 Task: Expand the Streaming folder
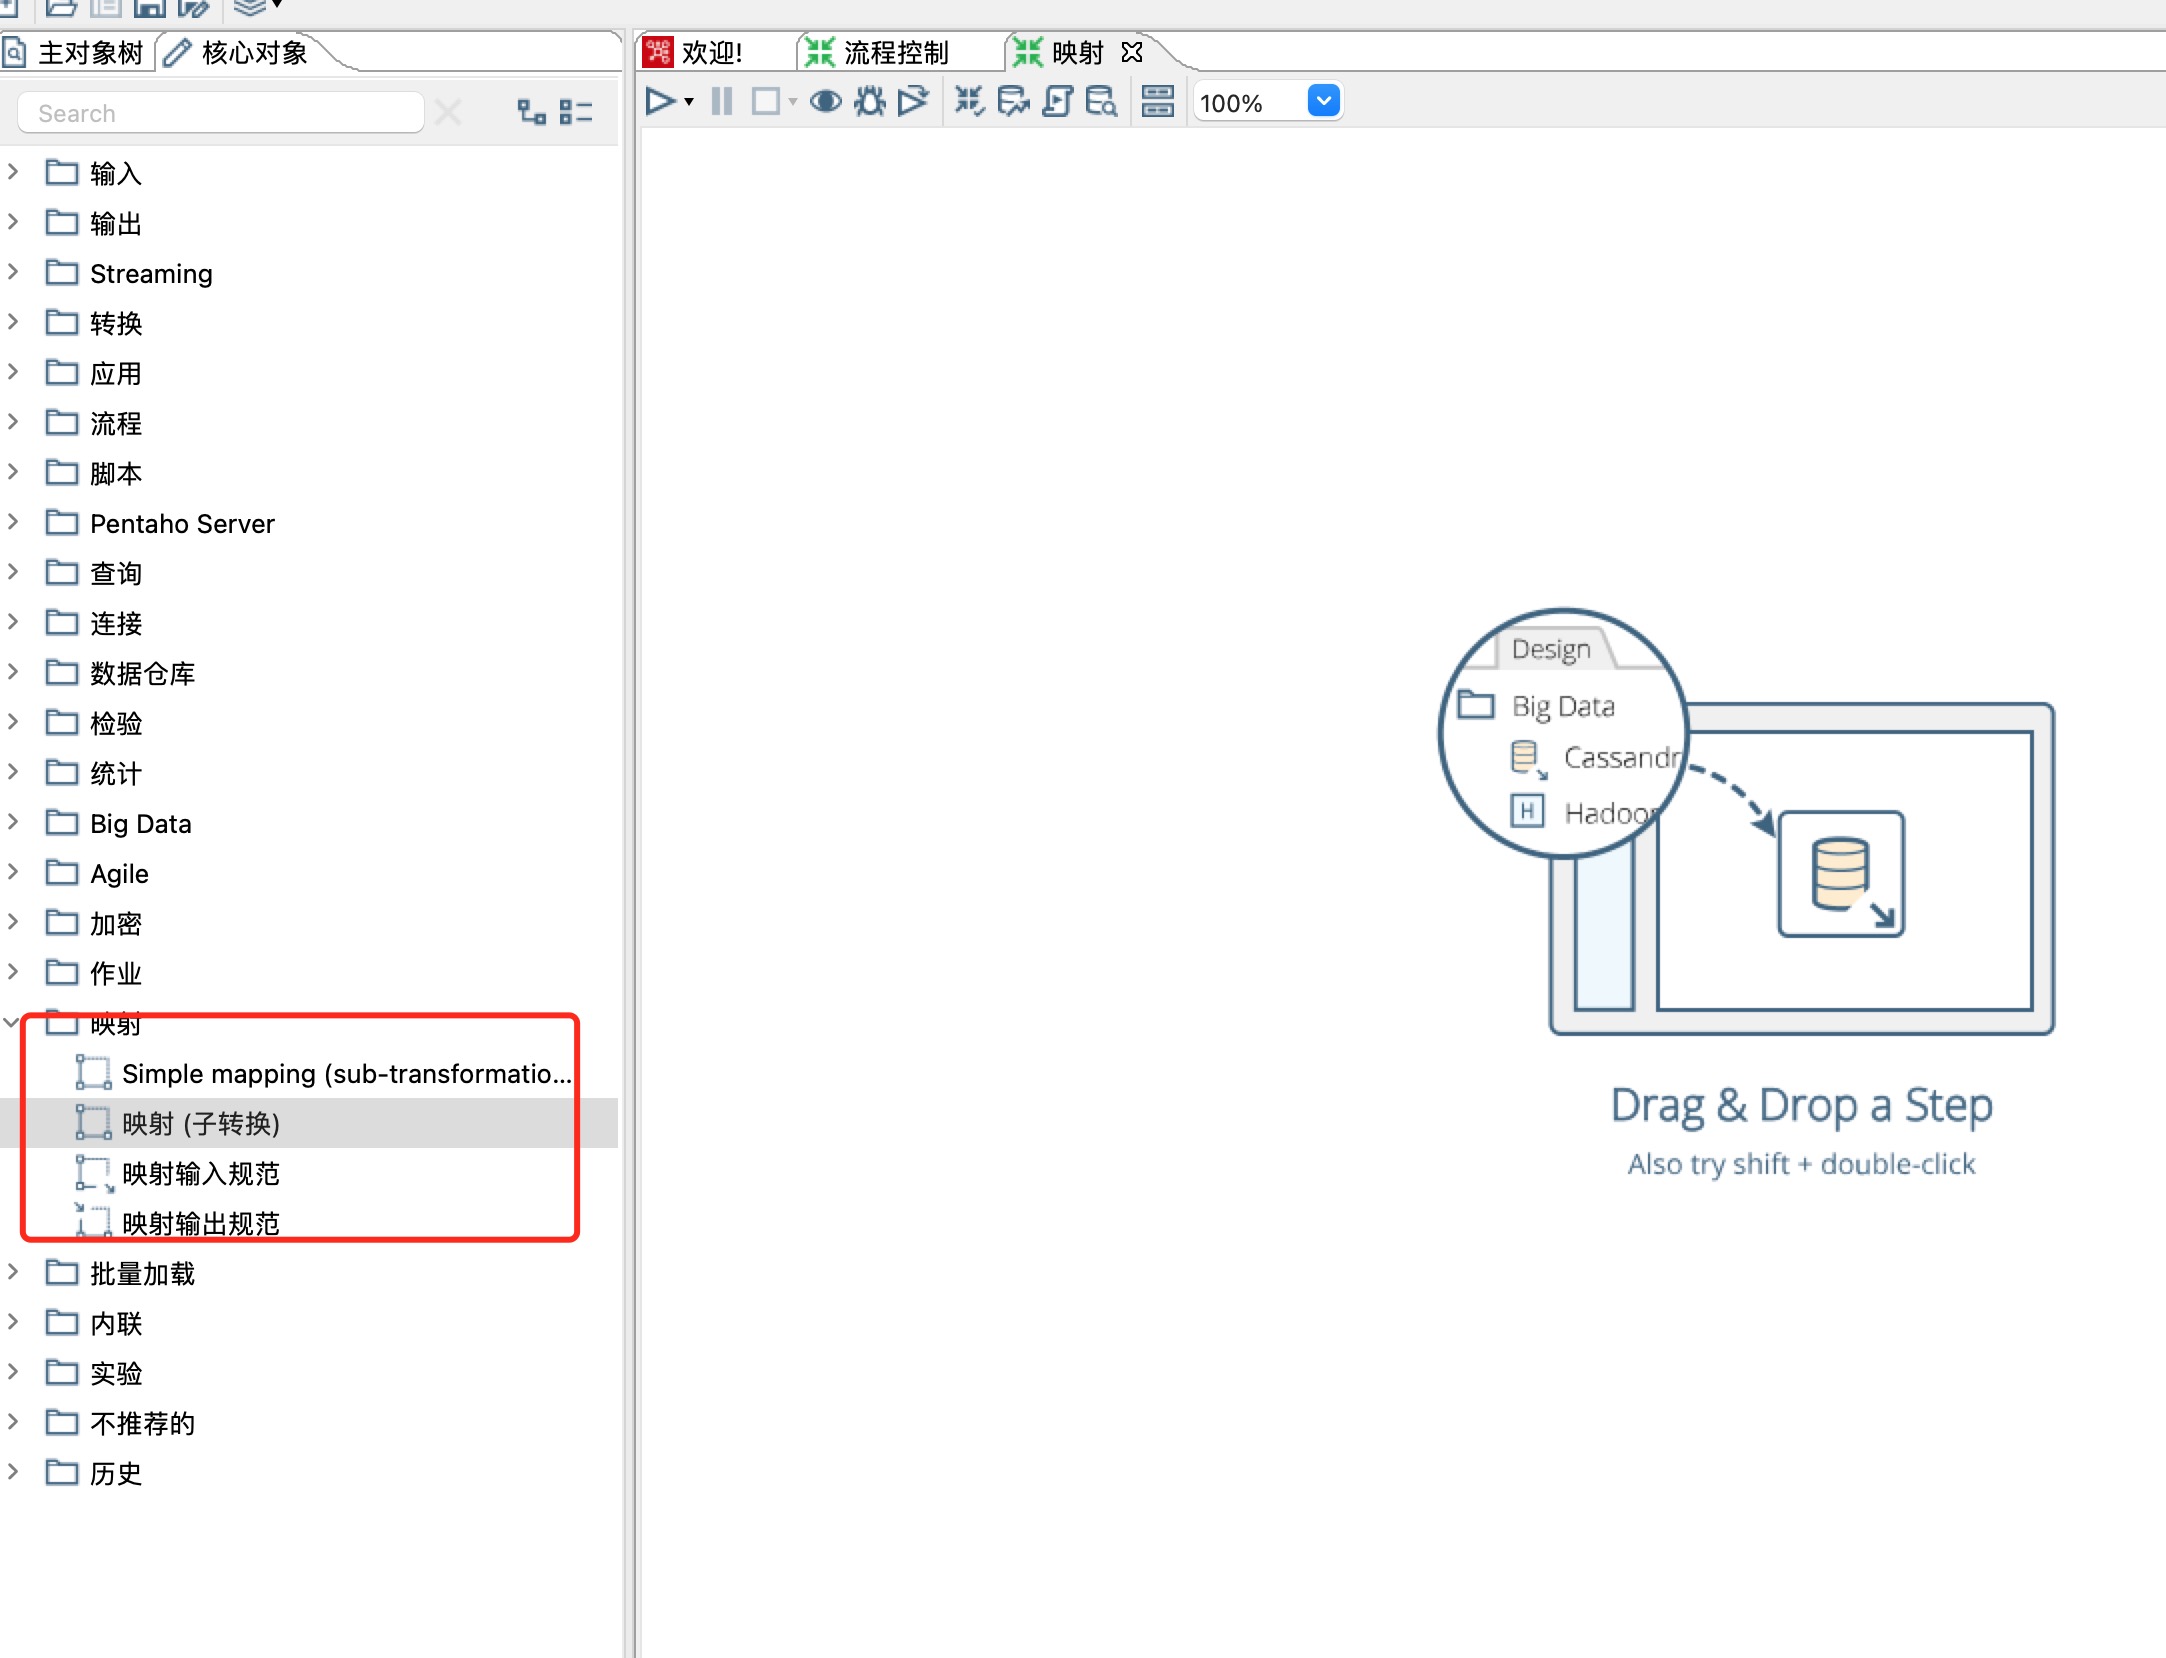click(13, 273)
